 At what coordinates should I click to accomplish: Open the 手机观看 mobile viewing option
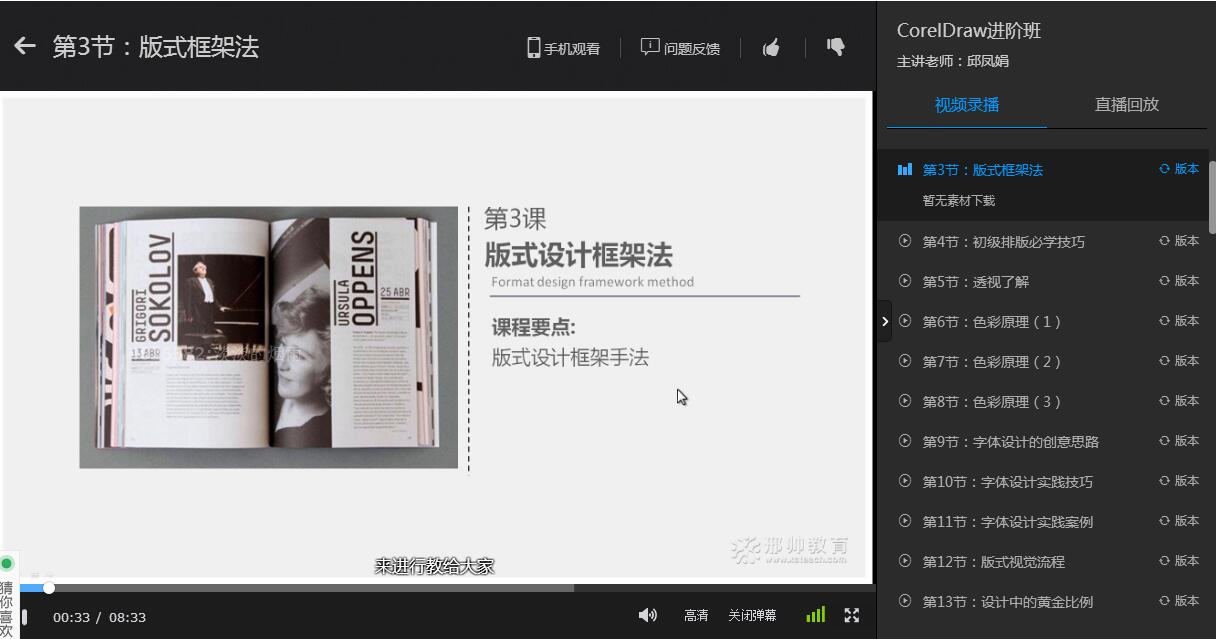pos(564,48)
